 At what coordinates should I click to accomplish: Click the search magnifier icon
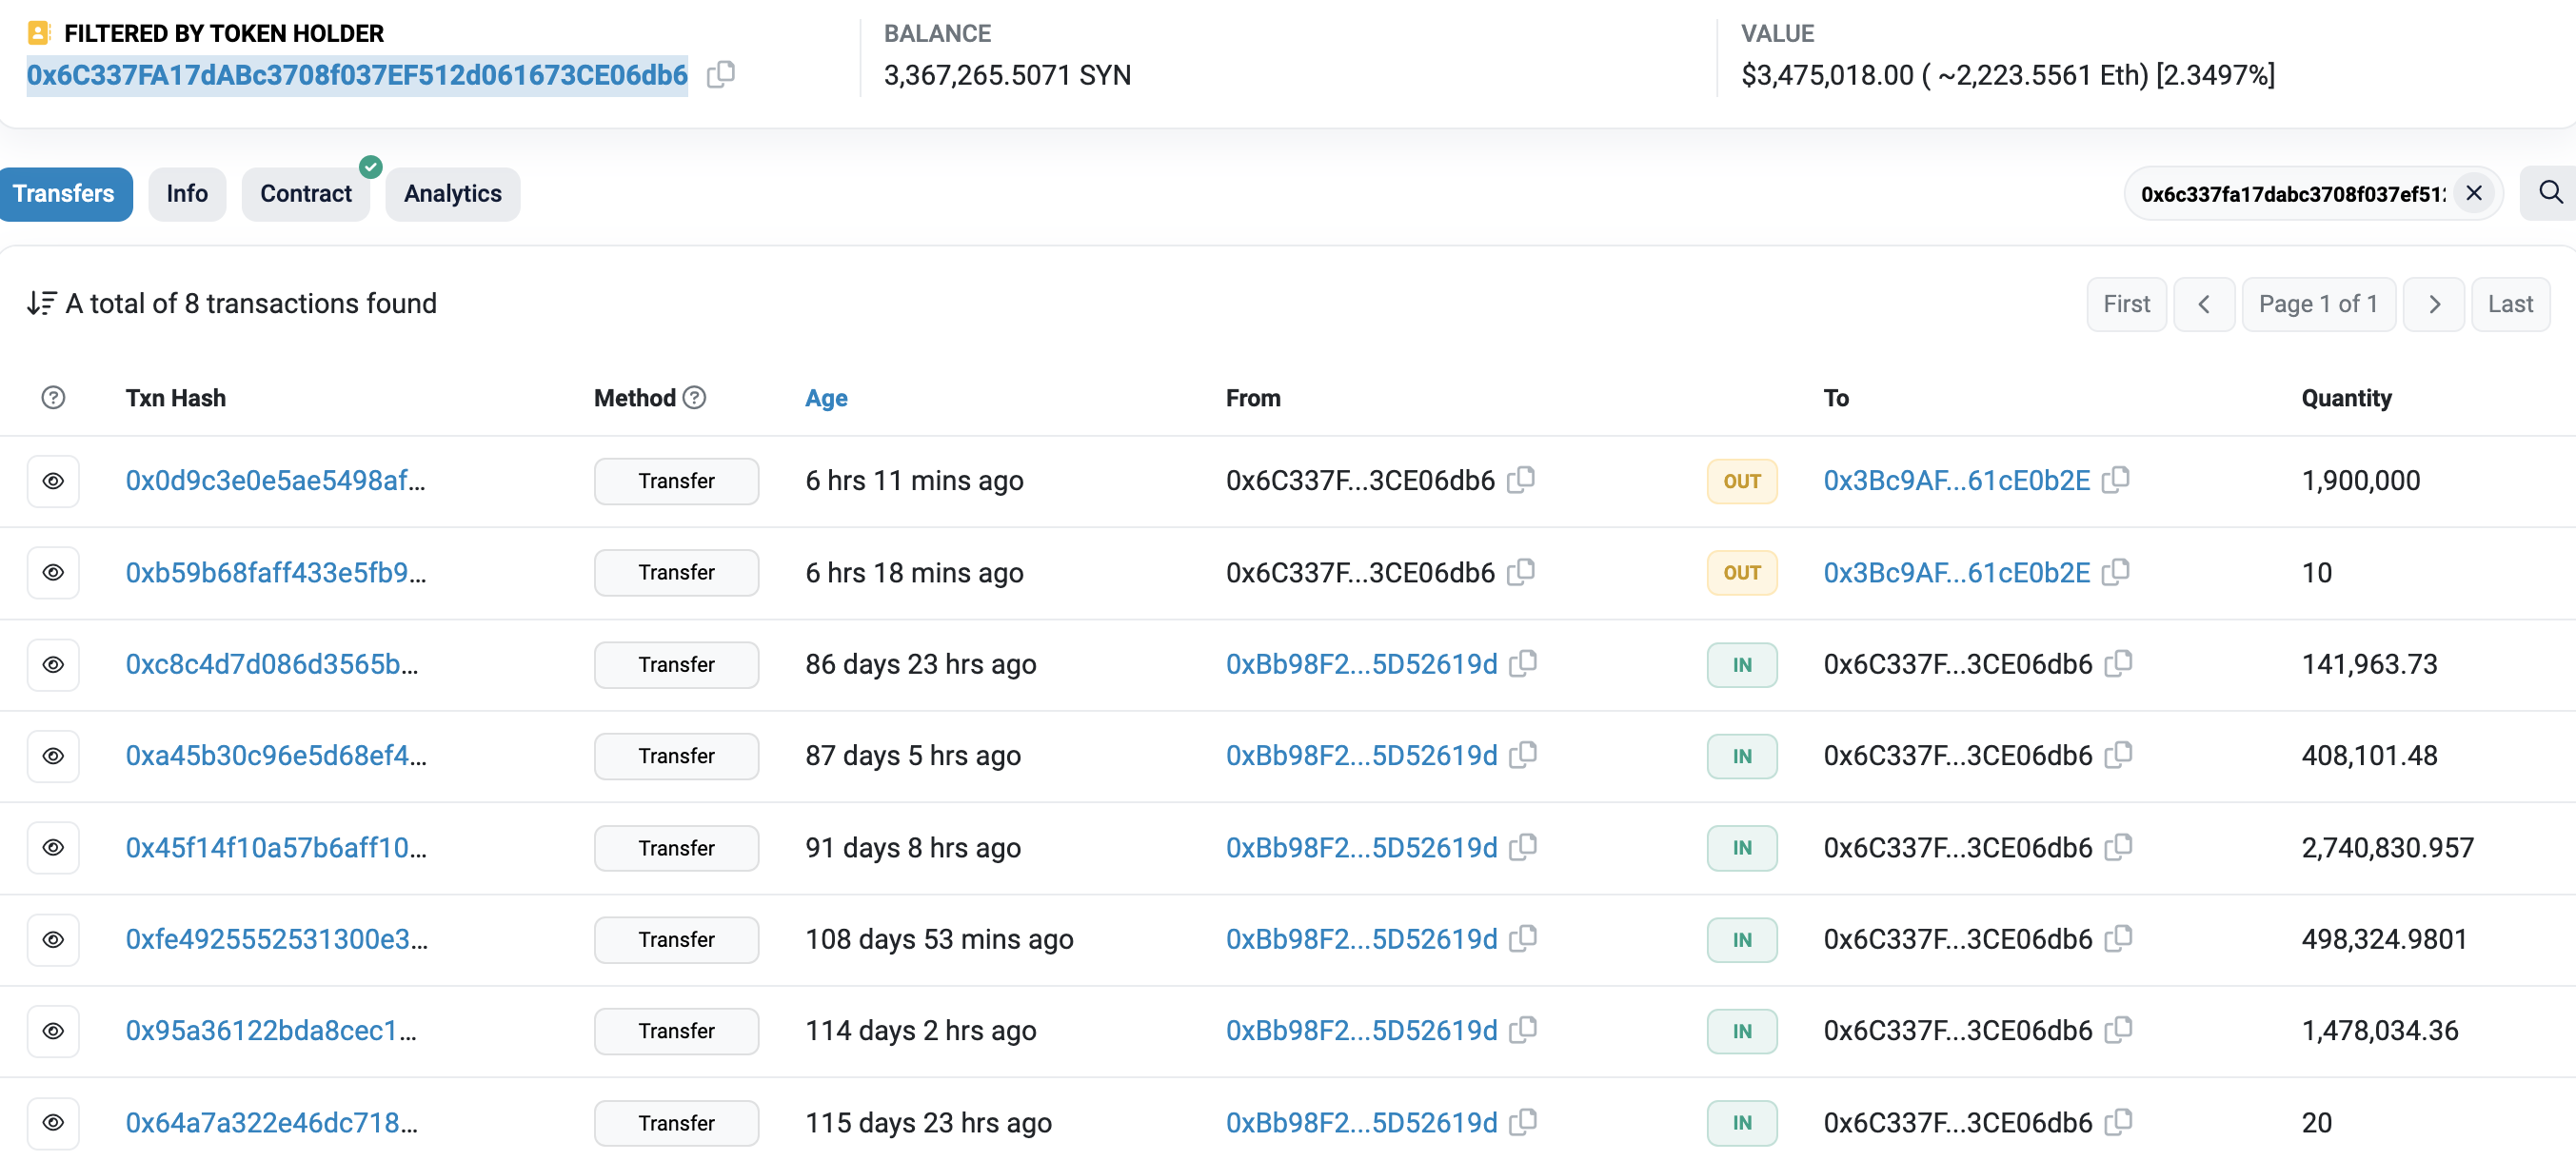(x=2549, y=193)
